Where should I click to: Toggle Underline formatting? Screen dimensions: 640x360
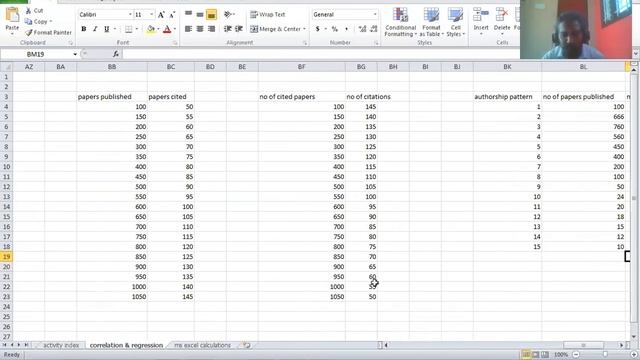(107, 29)
